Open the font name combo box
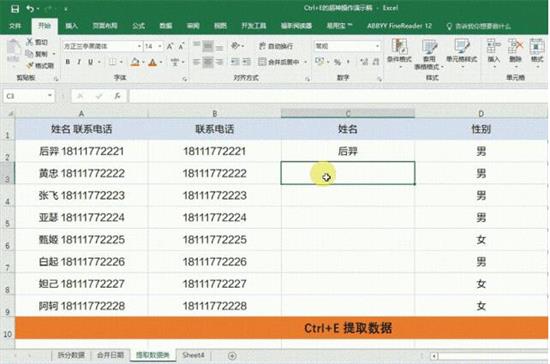 [x=102, y=46]
